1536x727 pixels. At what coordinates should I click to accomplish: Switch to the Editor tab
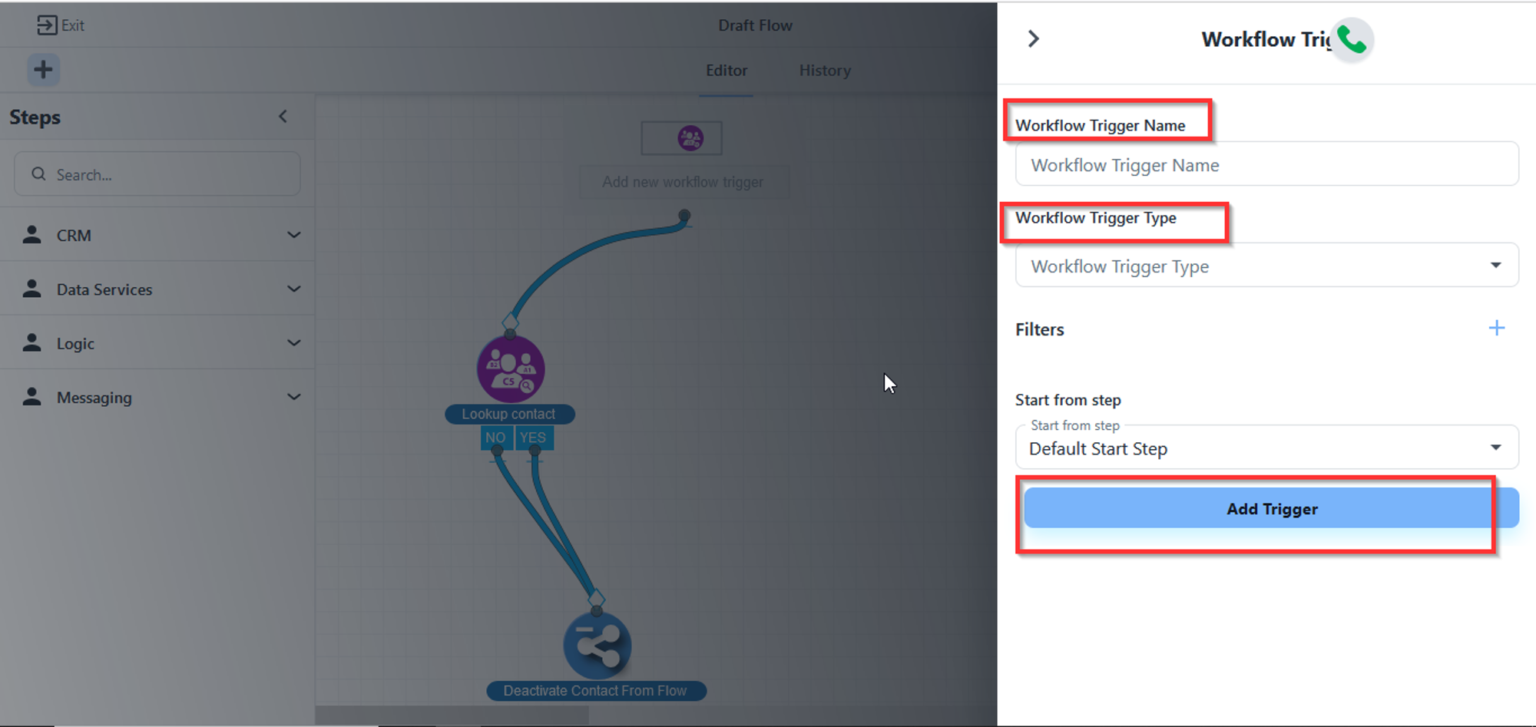(727, 71)
